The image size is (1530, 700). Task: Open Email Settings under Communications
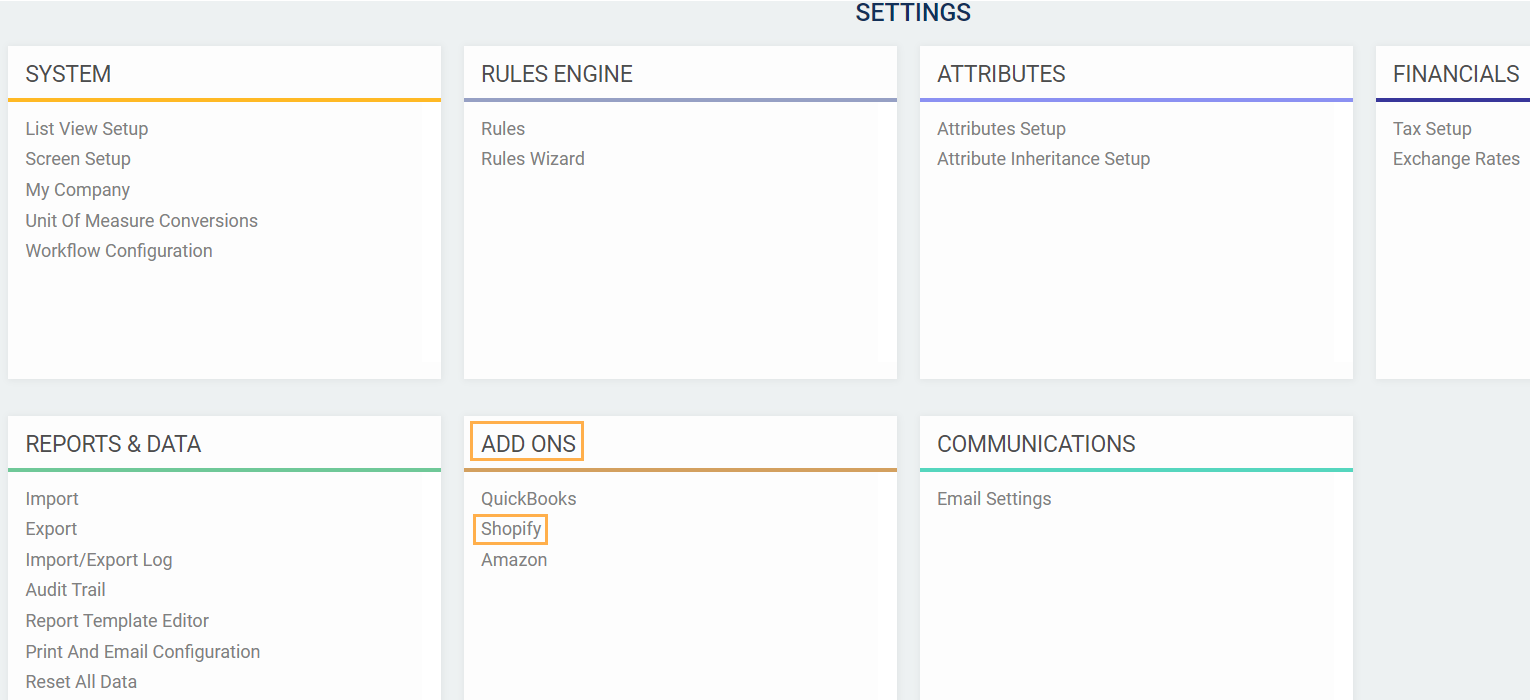[994, 499]
